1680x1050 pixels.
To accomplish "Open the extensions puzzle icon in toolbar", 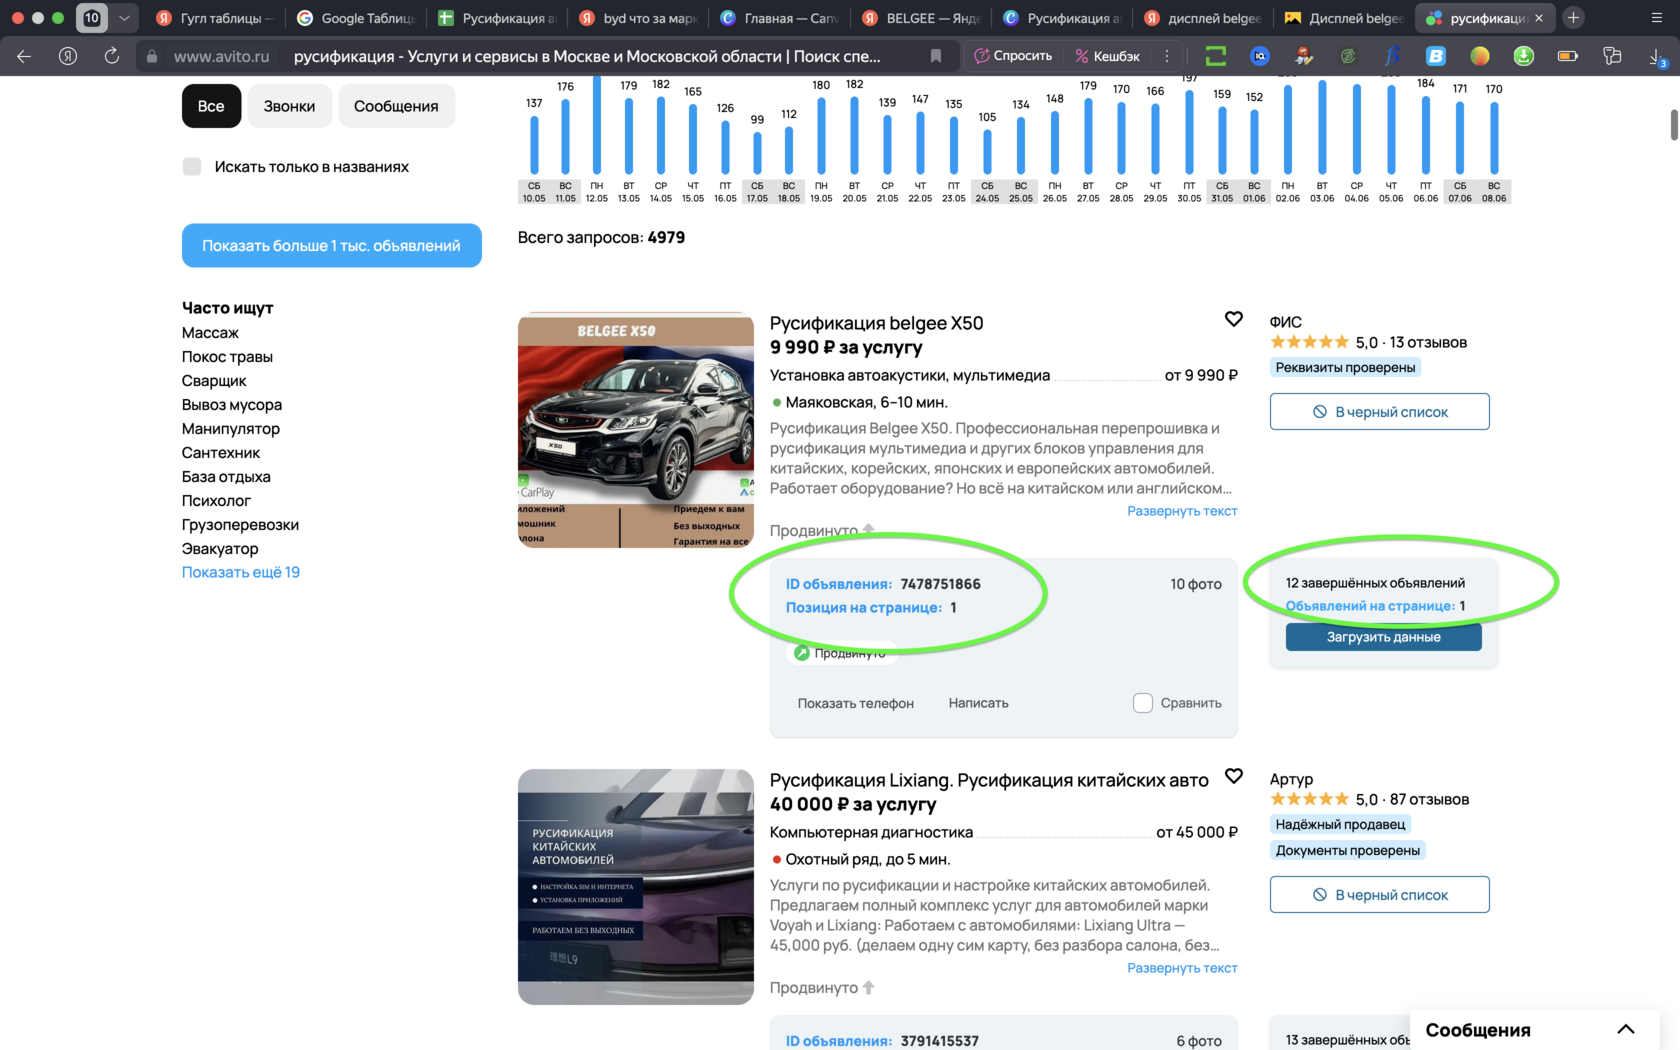I will click(x=1612, y=56).
